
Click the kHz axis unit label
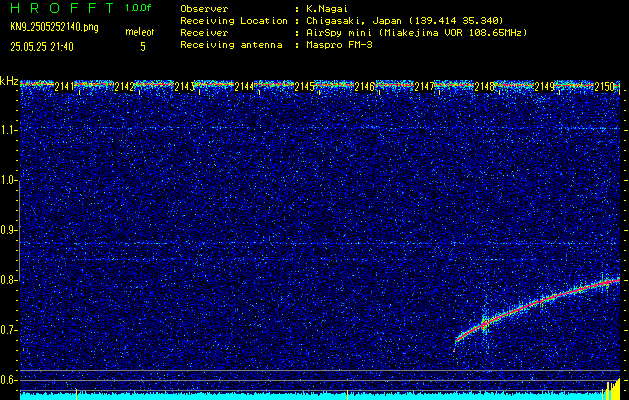[9, 81]
